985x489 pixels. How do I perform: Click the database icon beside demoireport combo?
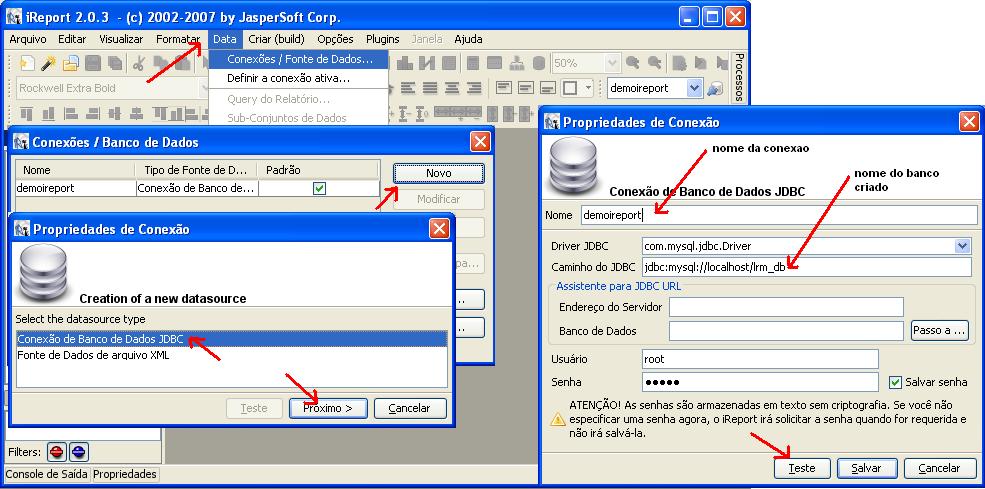714,89
